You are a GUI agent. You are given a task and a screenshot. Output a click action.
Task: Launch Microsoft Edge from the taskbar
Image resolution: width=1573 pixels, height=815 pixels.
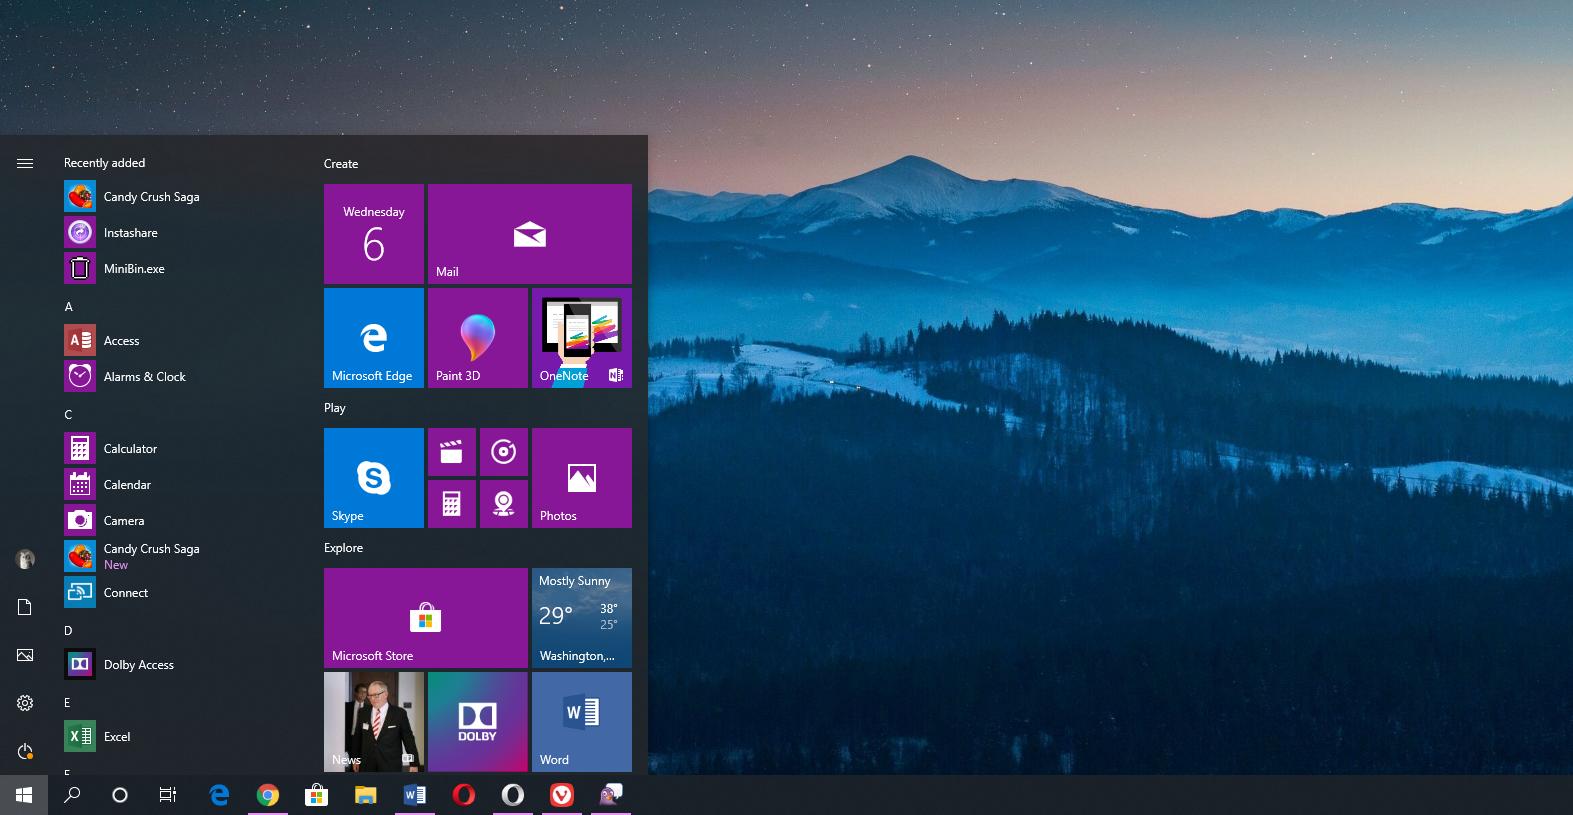(219, 795)
